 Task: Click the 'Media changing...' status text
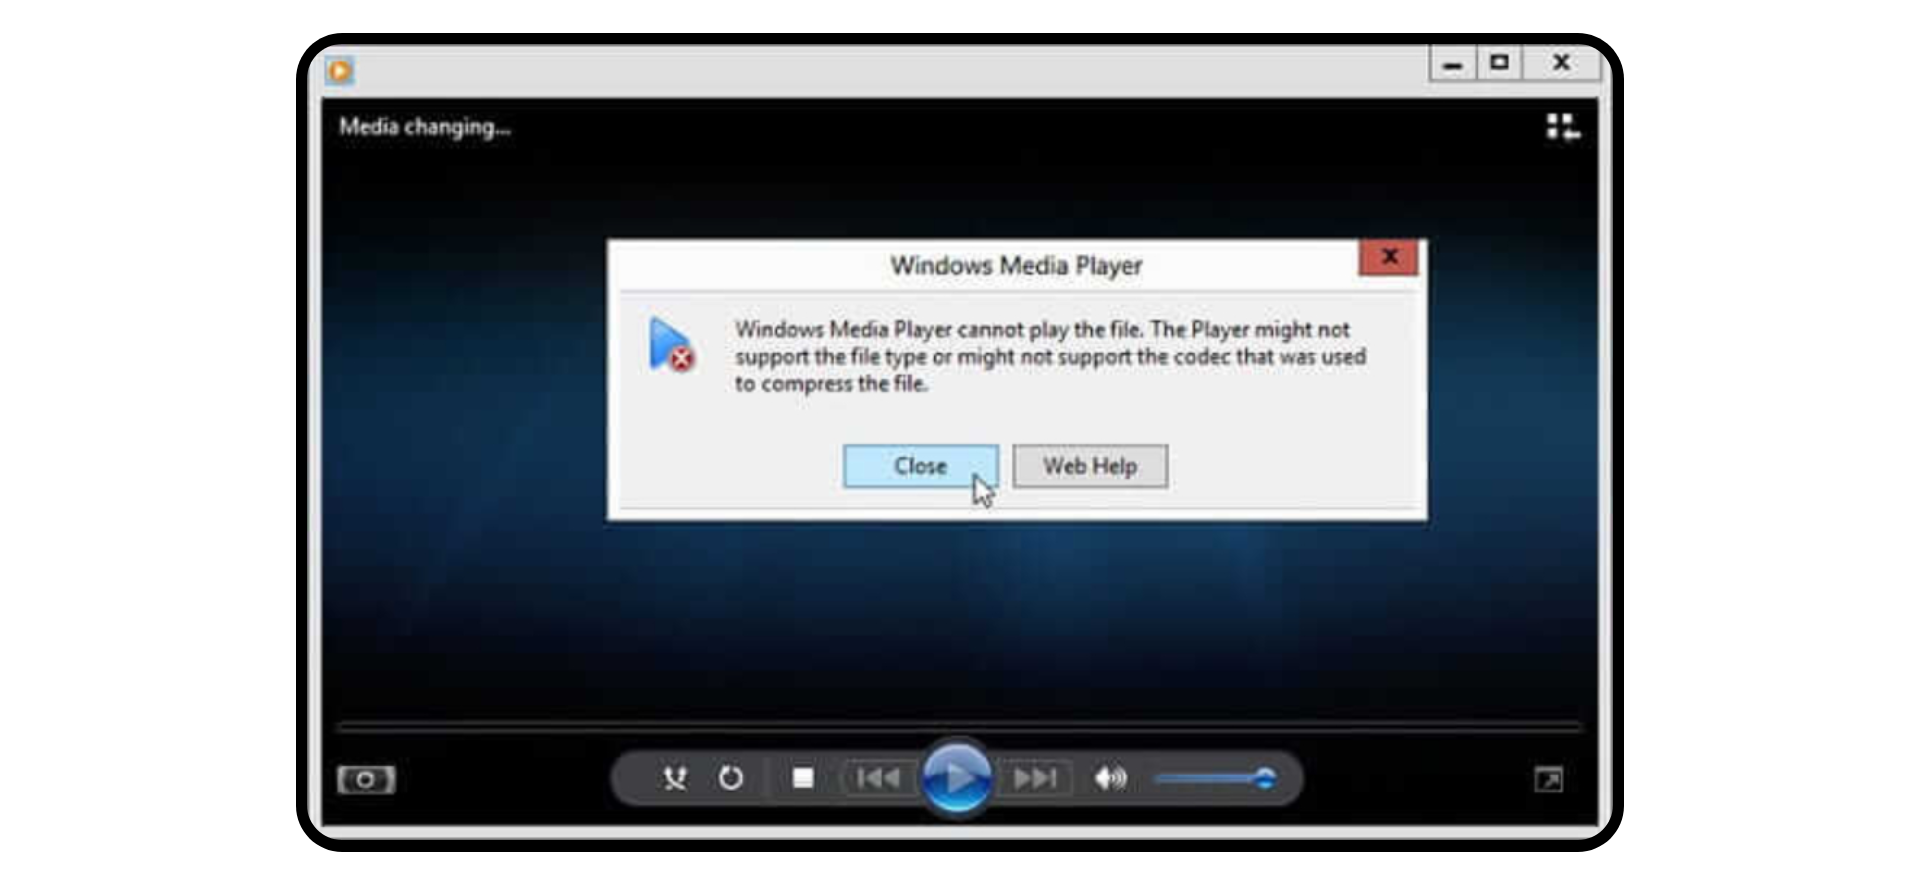point(425,127)
